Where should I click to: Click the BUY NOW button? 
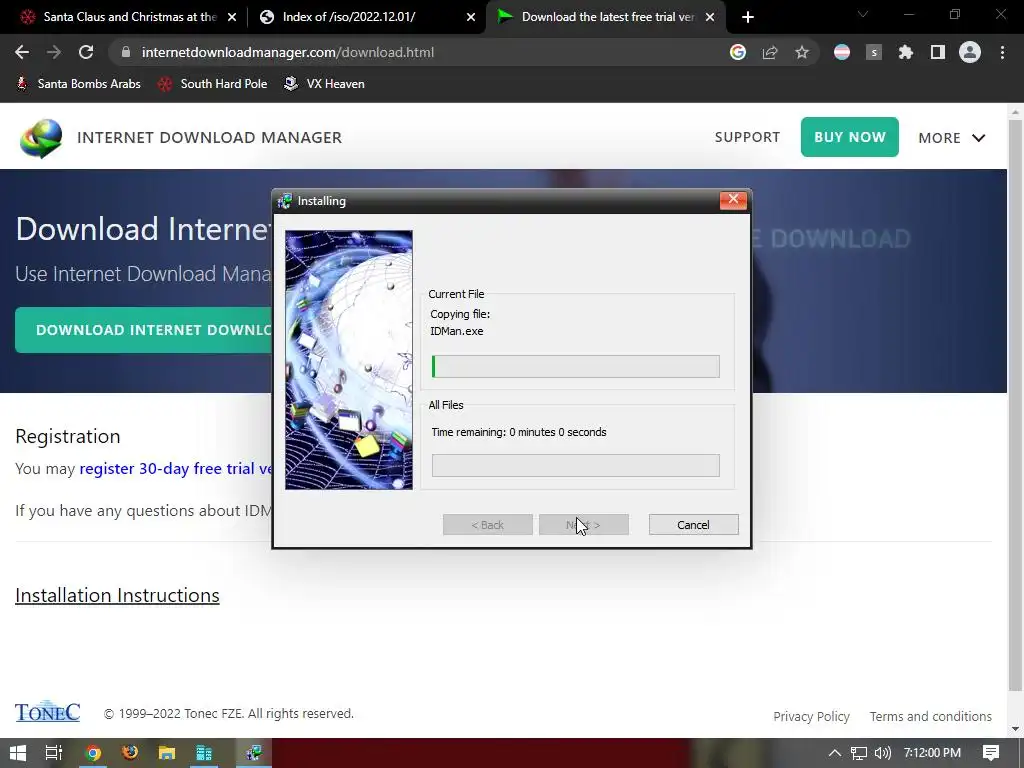point(850,137)
